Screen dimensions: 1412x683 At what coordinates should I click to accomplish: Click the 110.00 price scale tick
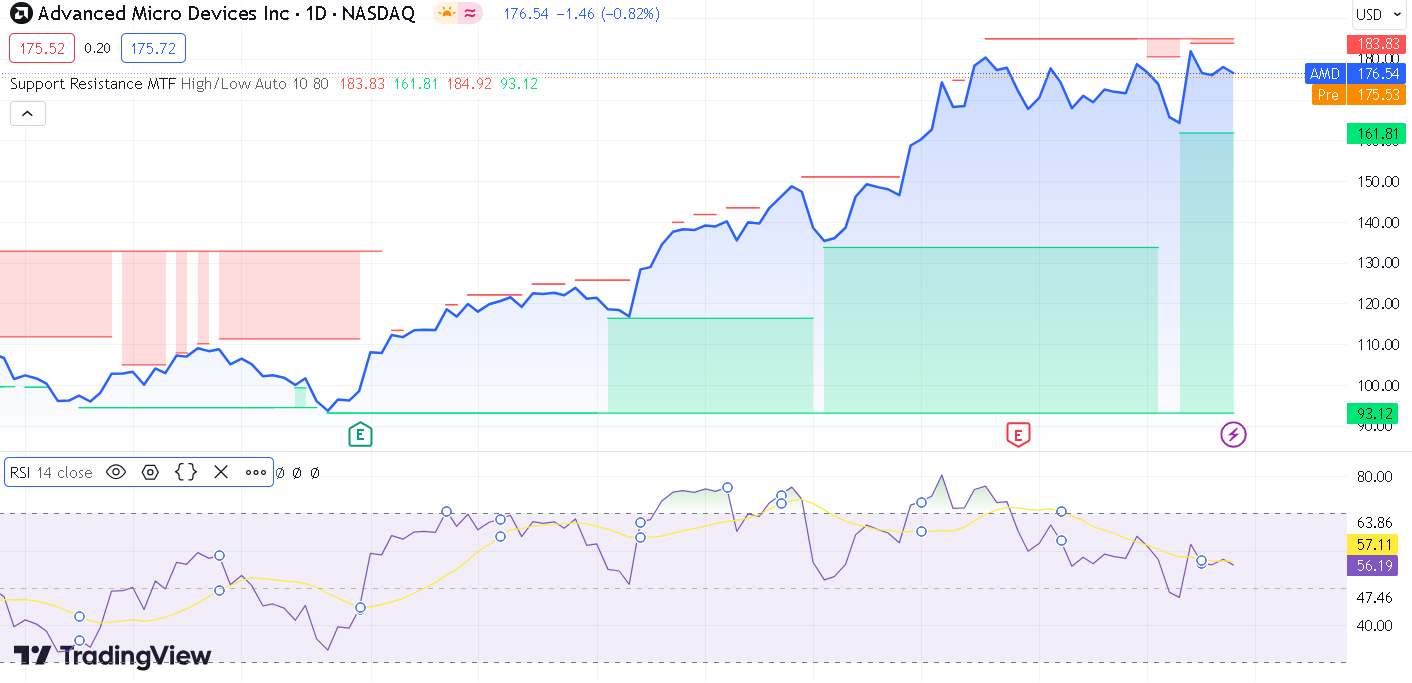pyautogui.click(x=1378, y=344)
